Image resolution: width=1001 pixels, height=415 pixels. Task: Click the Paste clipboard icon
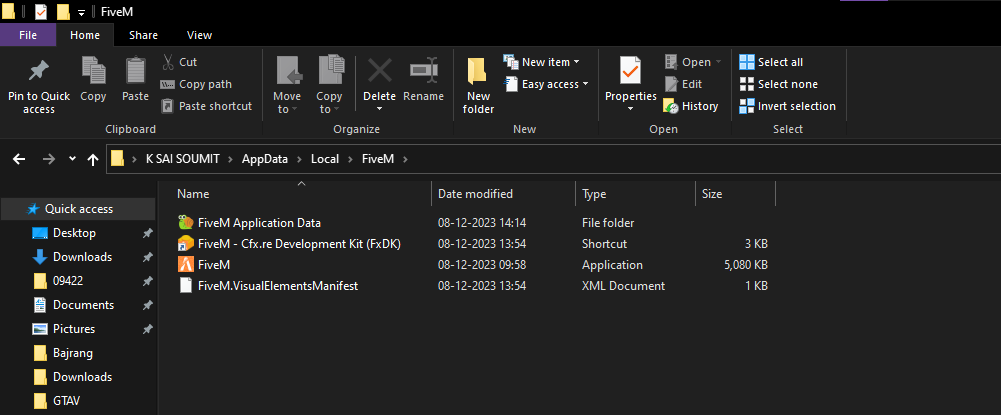(x=135, y=72)
